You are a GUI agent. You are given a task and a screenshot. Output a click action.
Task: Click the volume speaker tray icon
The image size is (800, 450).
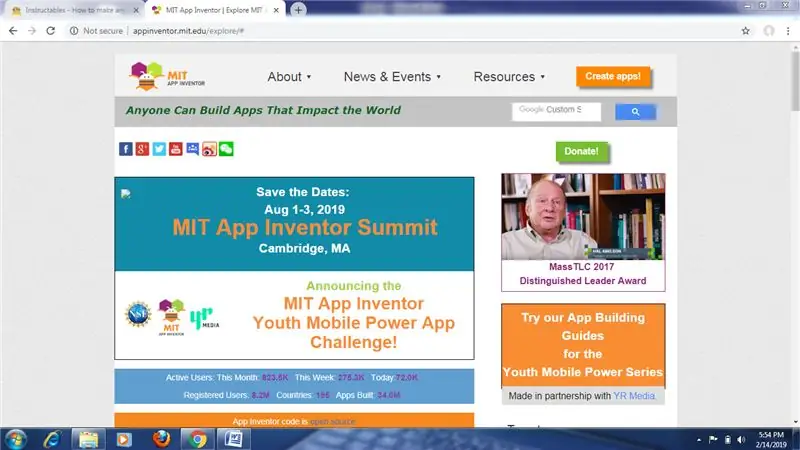(741, 440)
